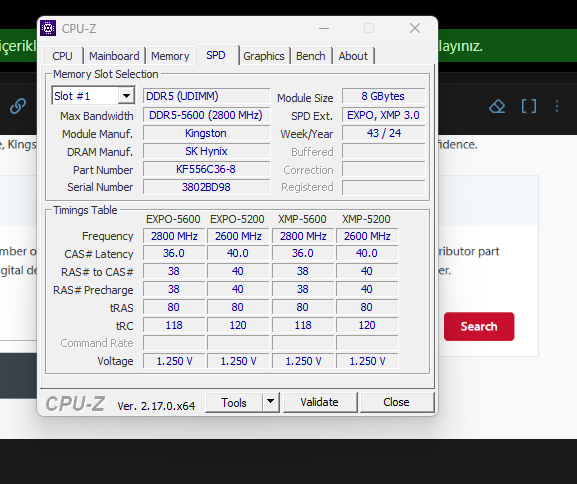Click XMP-5200 tRC 120 cell
This screenshot has height=484, width=577.
pos(367,325)
